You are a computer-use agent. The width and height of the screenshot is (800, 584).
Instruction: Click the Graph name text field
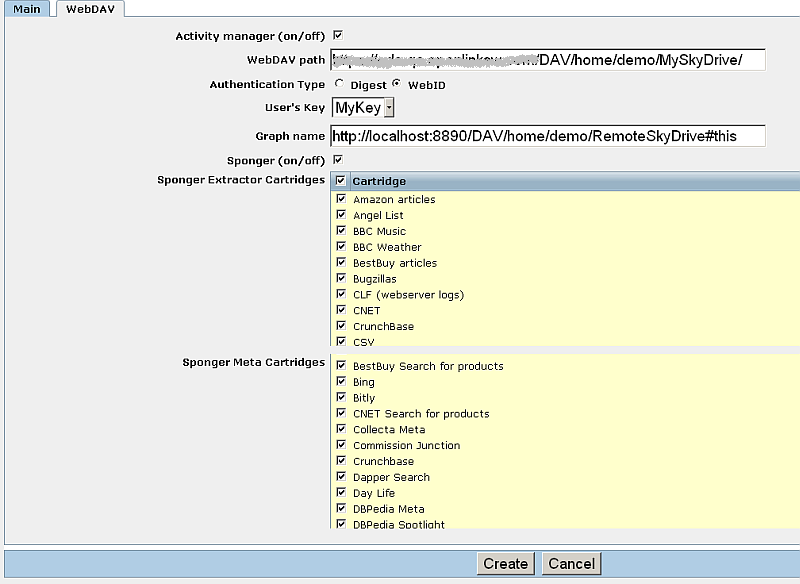[x=548, y=135]
